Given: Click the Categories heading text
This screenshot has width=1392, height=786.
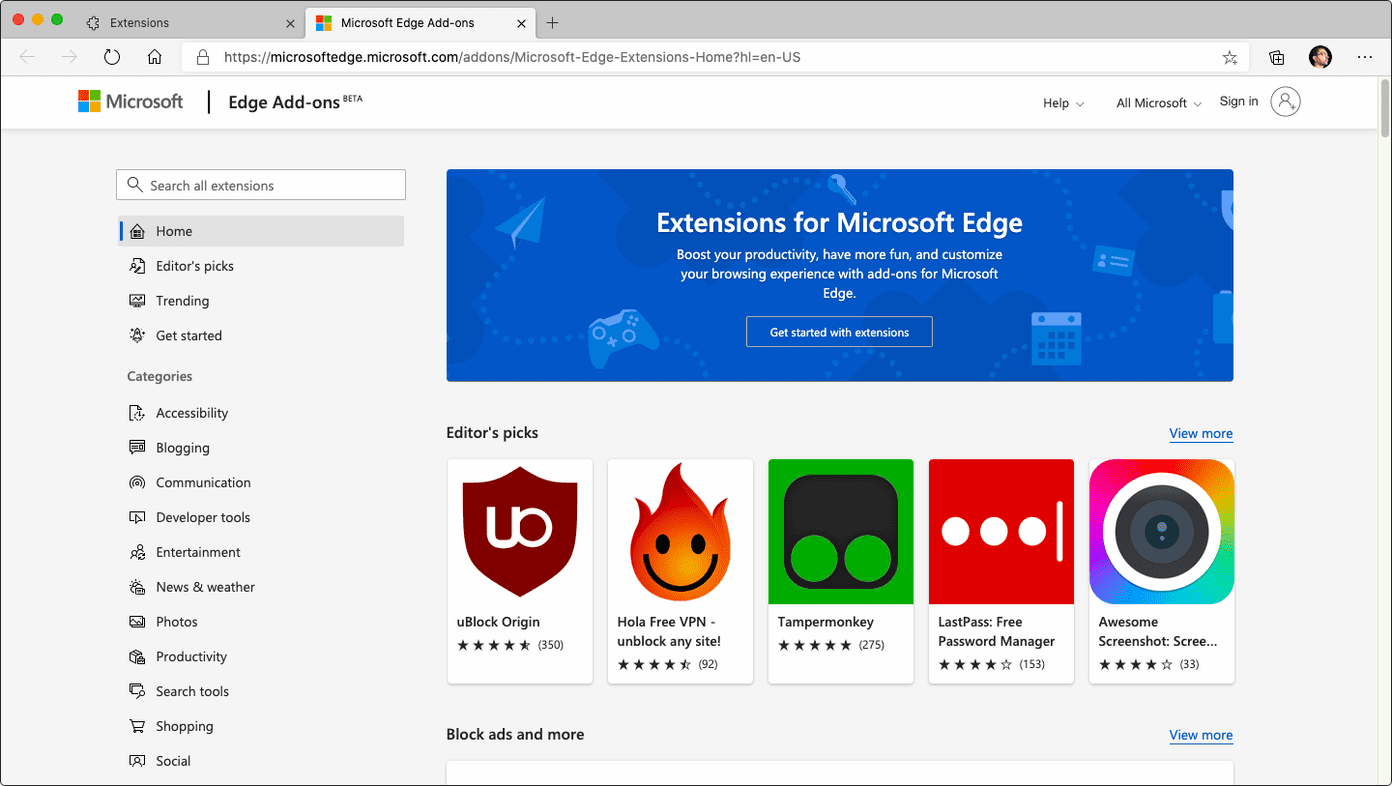Looking at the screenshot, I should coord(159,376).
